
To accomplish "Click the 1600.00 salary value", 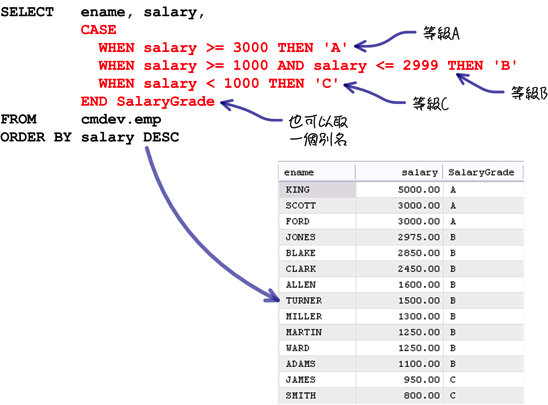I will (419, 285).
